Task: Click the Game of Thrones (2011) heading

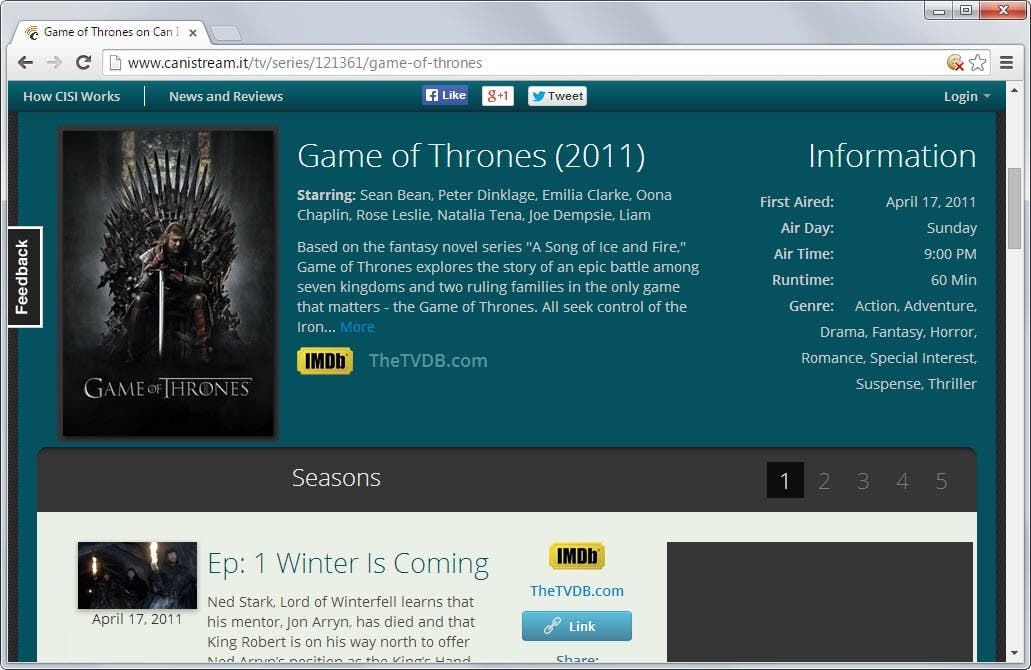Action: pyautogui.click(x=471, y=156)
